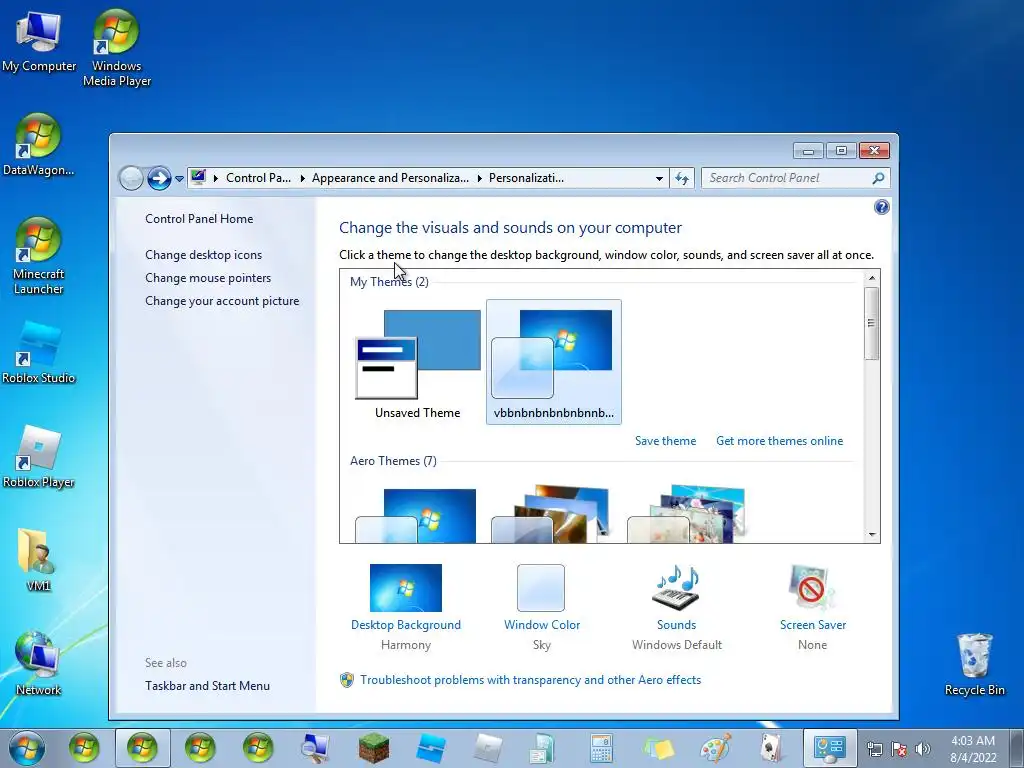Expand the address bar history dropdown
Screen dimensions: 1024x768
point(659,178)
